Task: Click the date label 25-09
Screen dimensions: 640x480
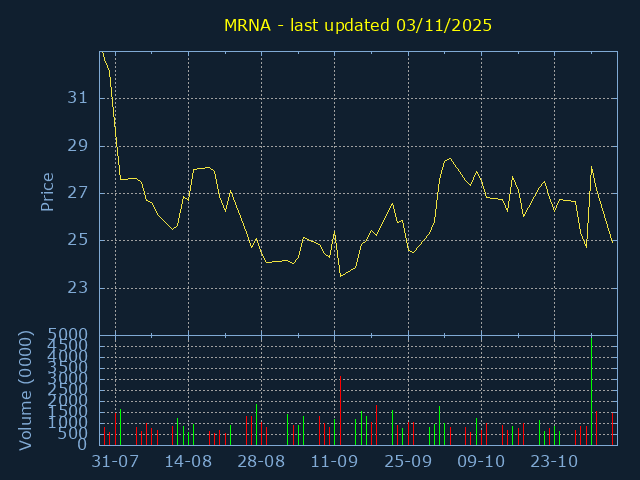Action: (x=408, y=462)
